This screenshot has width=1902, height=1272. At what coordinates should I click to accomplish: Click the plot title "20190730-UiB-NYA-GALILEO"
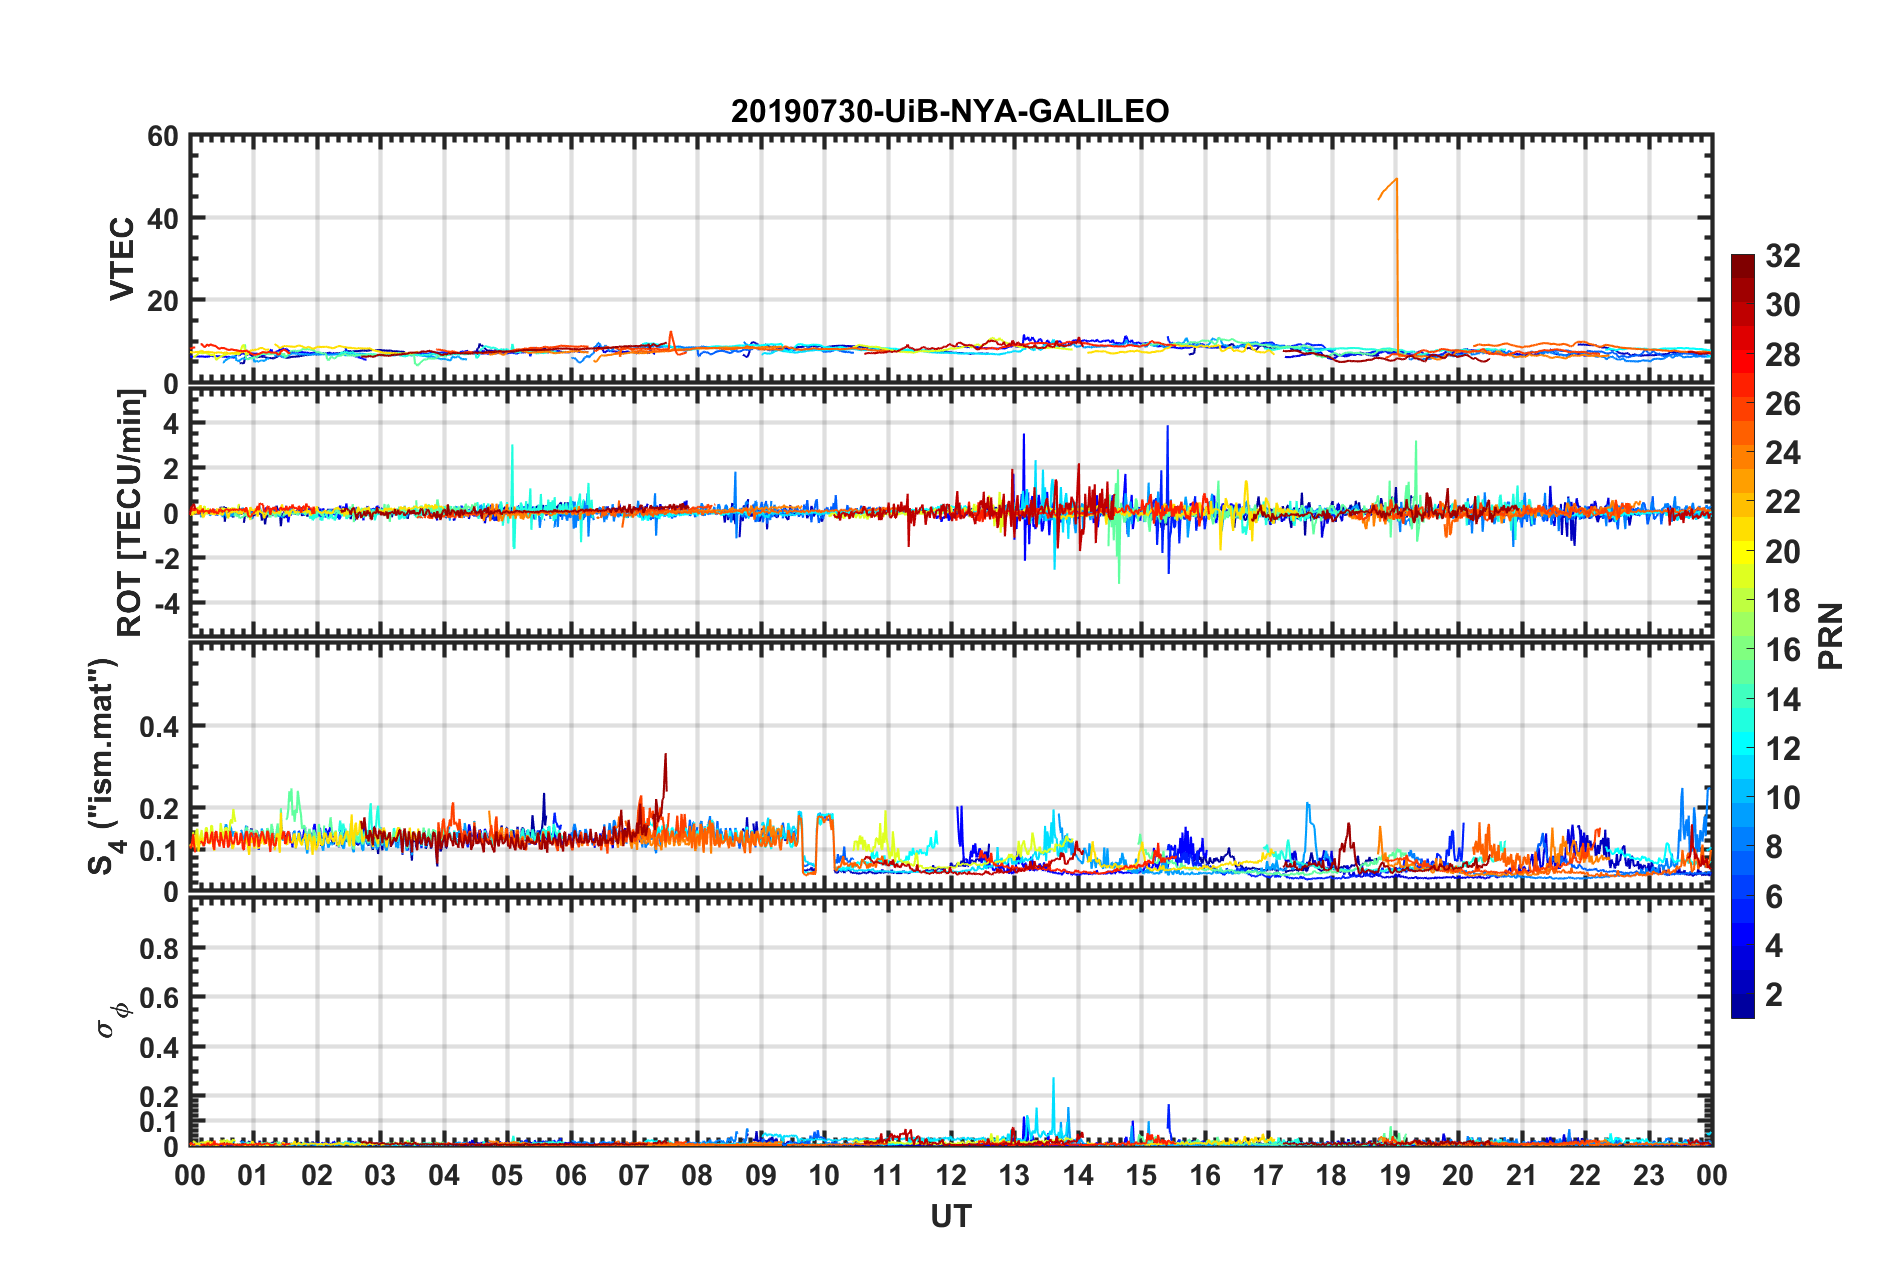pyautogui.click(x=950, y=111)
